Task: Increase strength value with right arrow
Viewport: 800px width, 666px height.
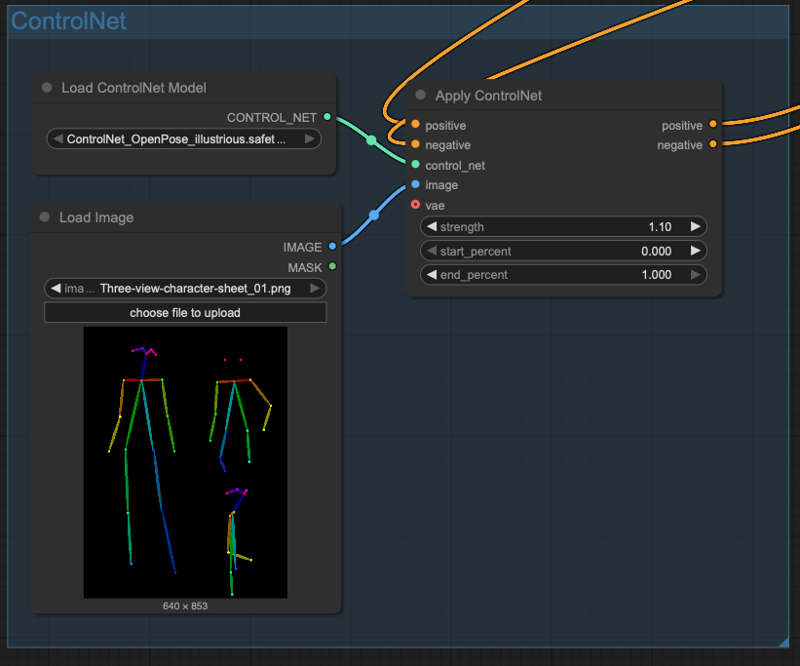Action: (x=695, y=227)
